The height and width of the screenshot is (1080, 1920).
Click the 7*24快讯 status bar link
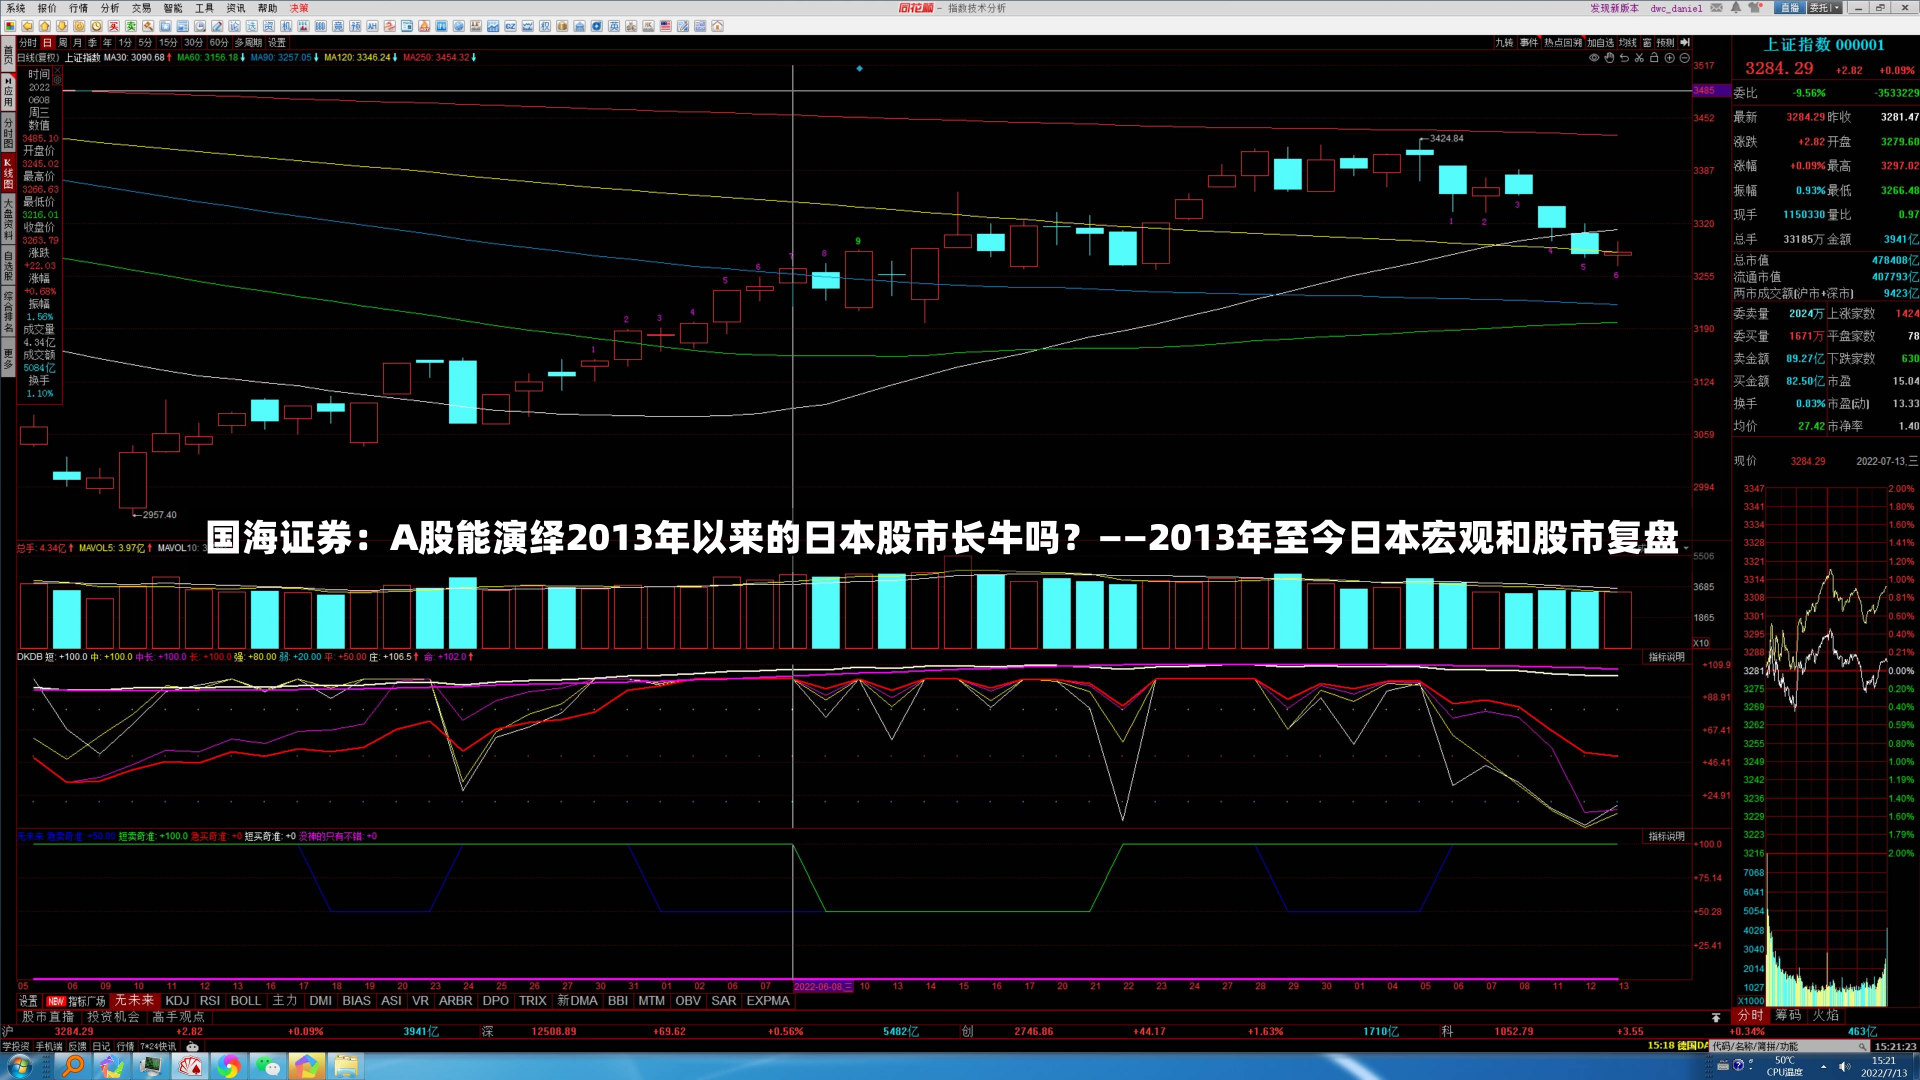coord(158,1046)
